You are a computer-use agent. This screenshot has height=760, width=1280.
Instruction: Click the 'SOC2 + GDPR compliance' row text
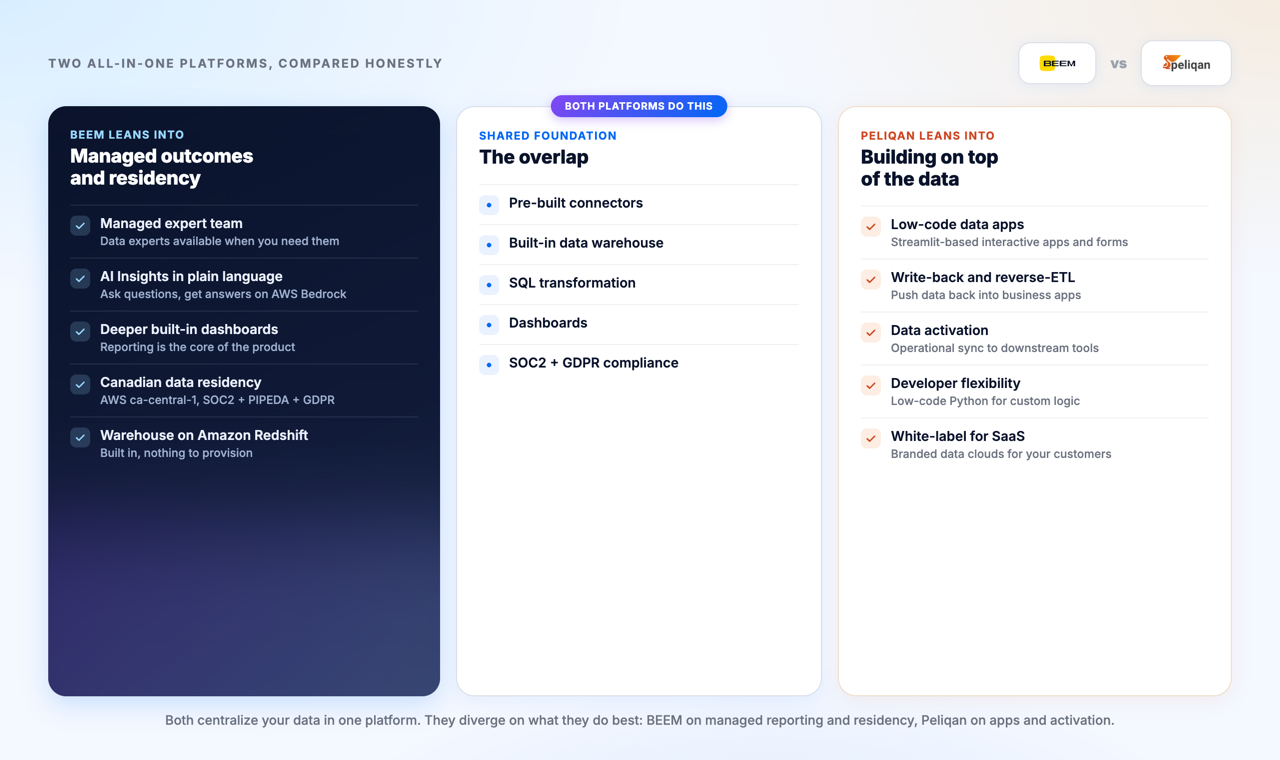tap(594, 363)
